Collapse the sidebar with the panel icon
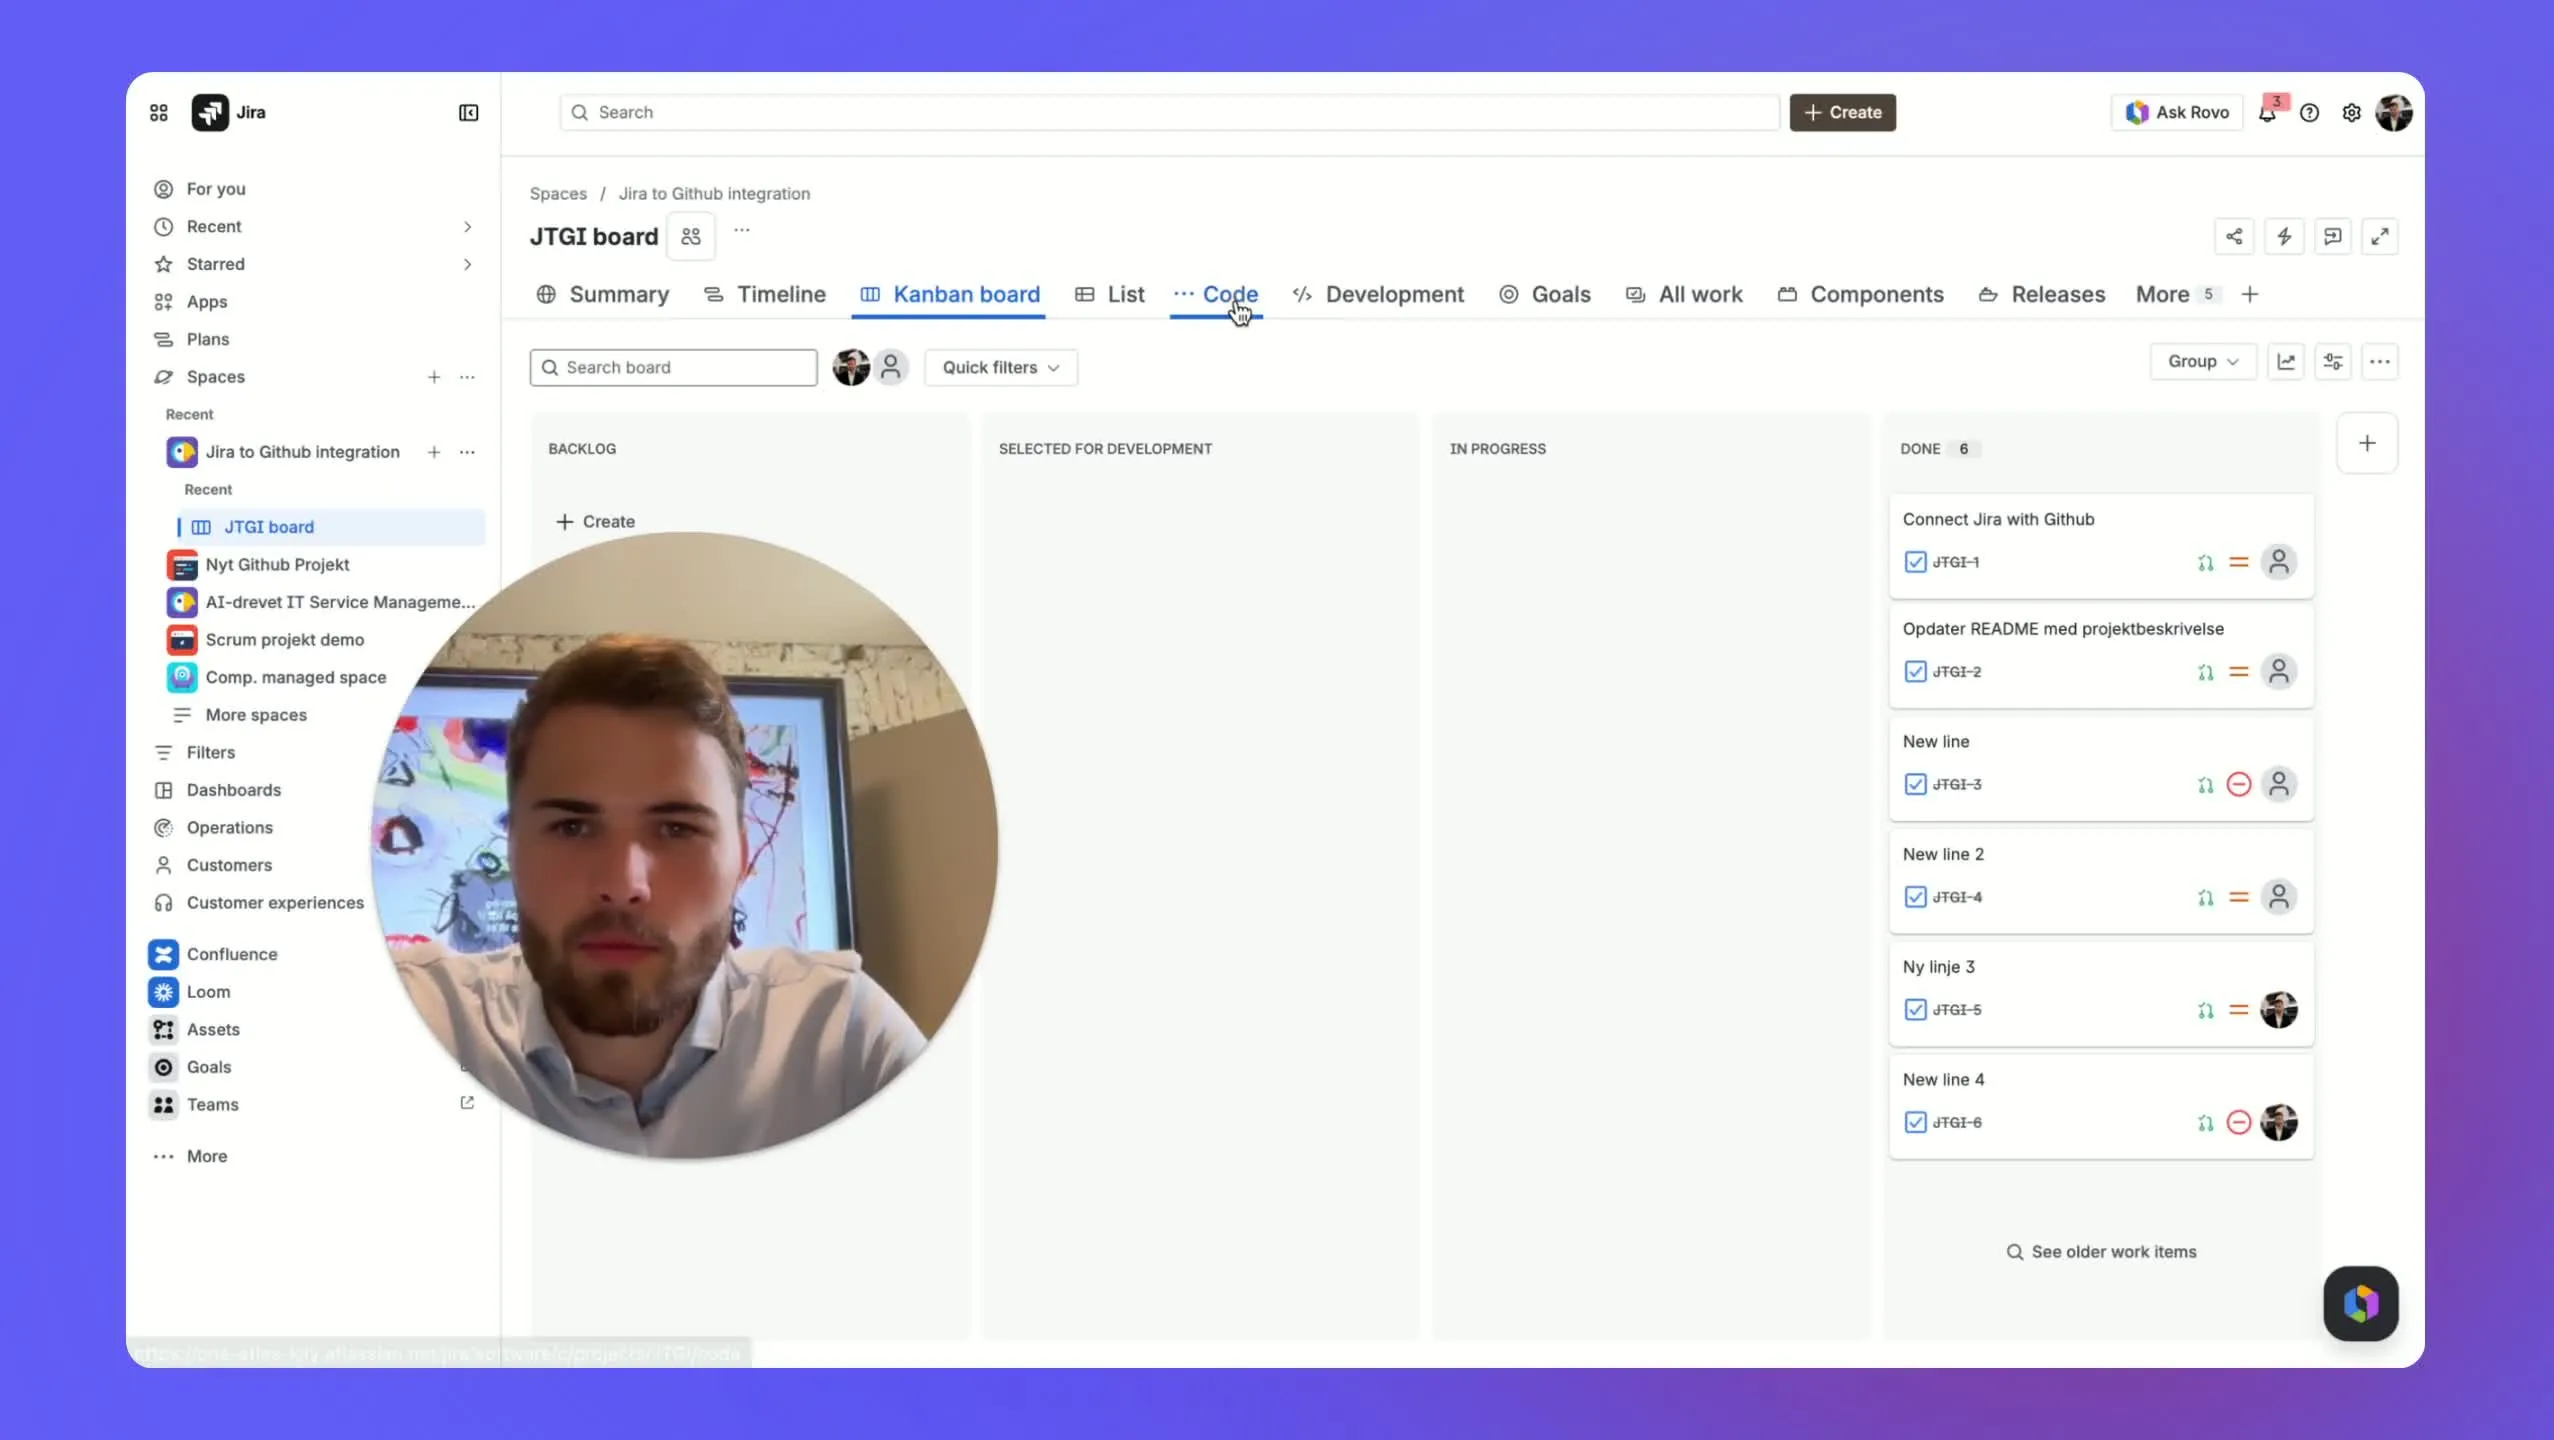Image resolution: width=2554 pixels, height=1440 pixels. 468,112
